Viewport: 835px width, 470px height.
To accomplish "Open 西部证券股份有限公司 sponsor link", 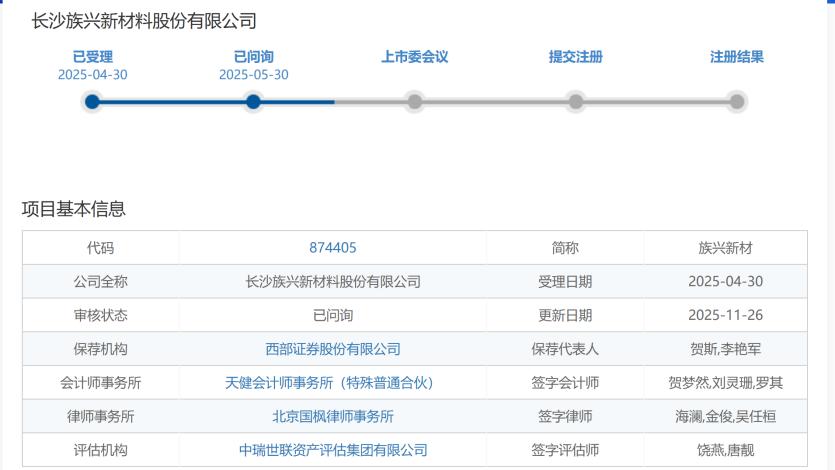I will click(332, 349).
